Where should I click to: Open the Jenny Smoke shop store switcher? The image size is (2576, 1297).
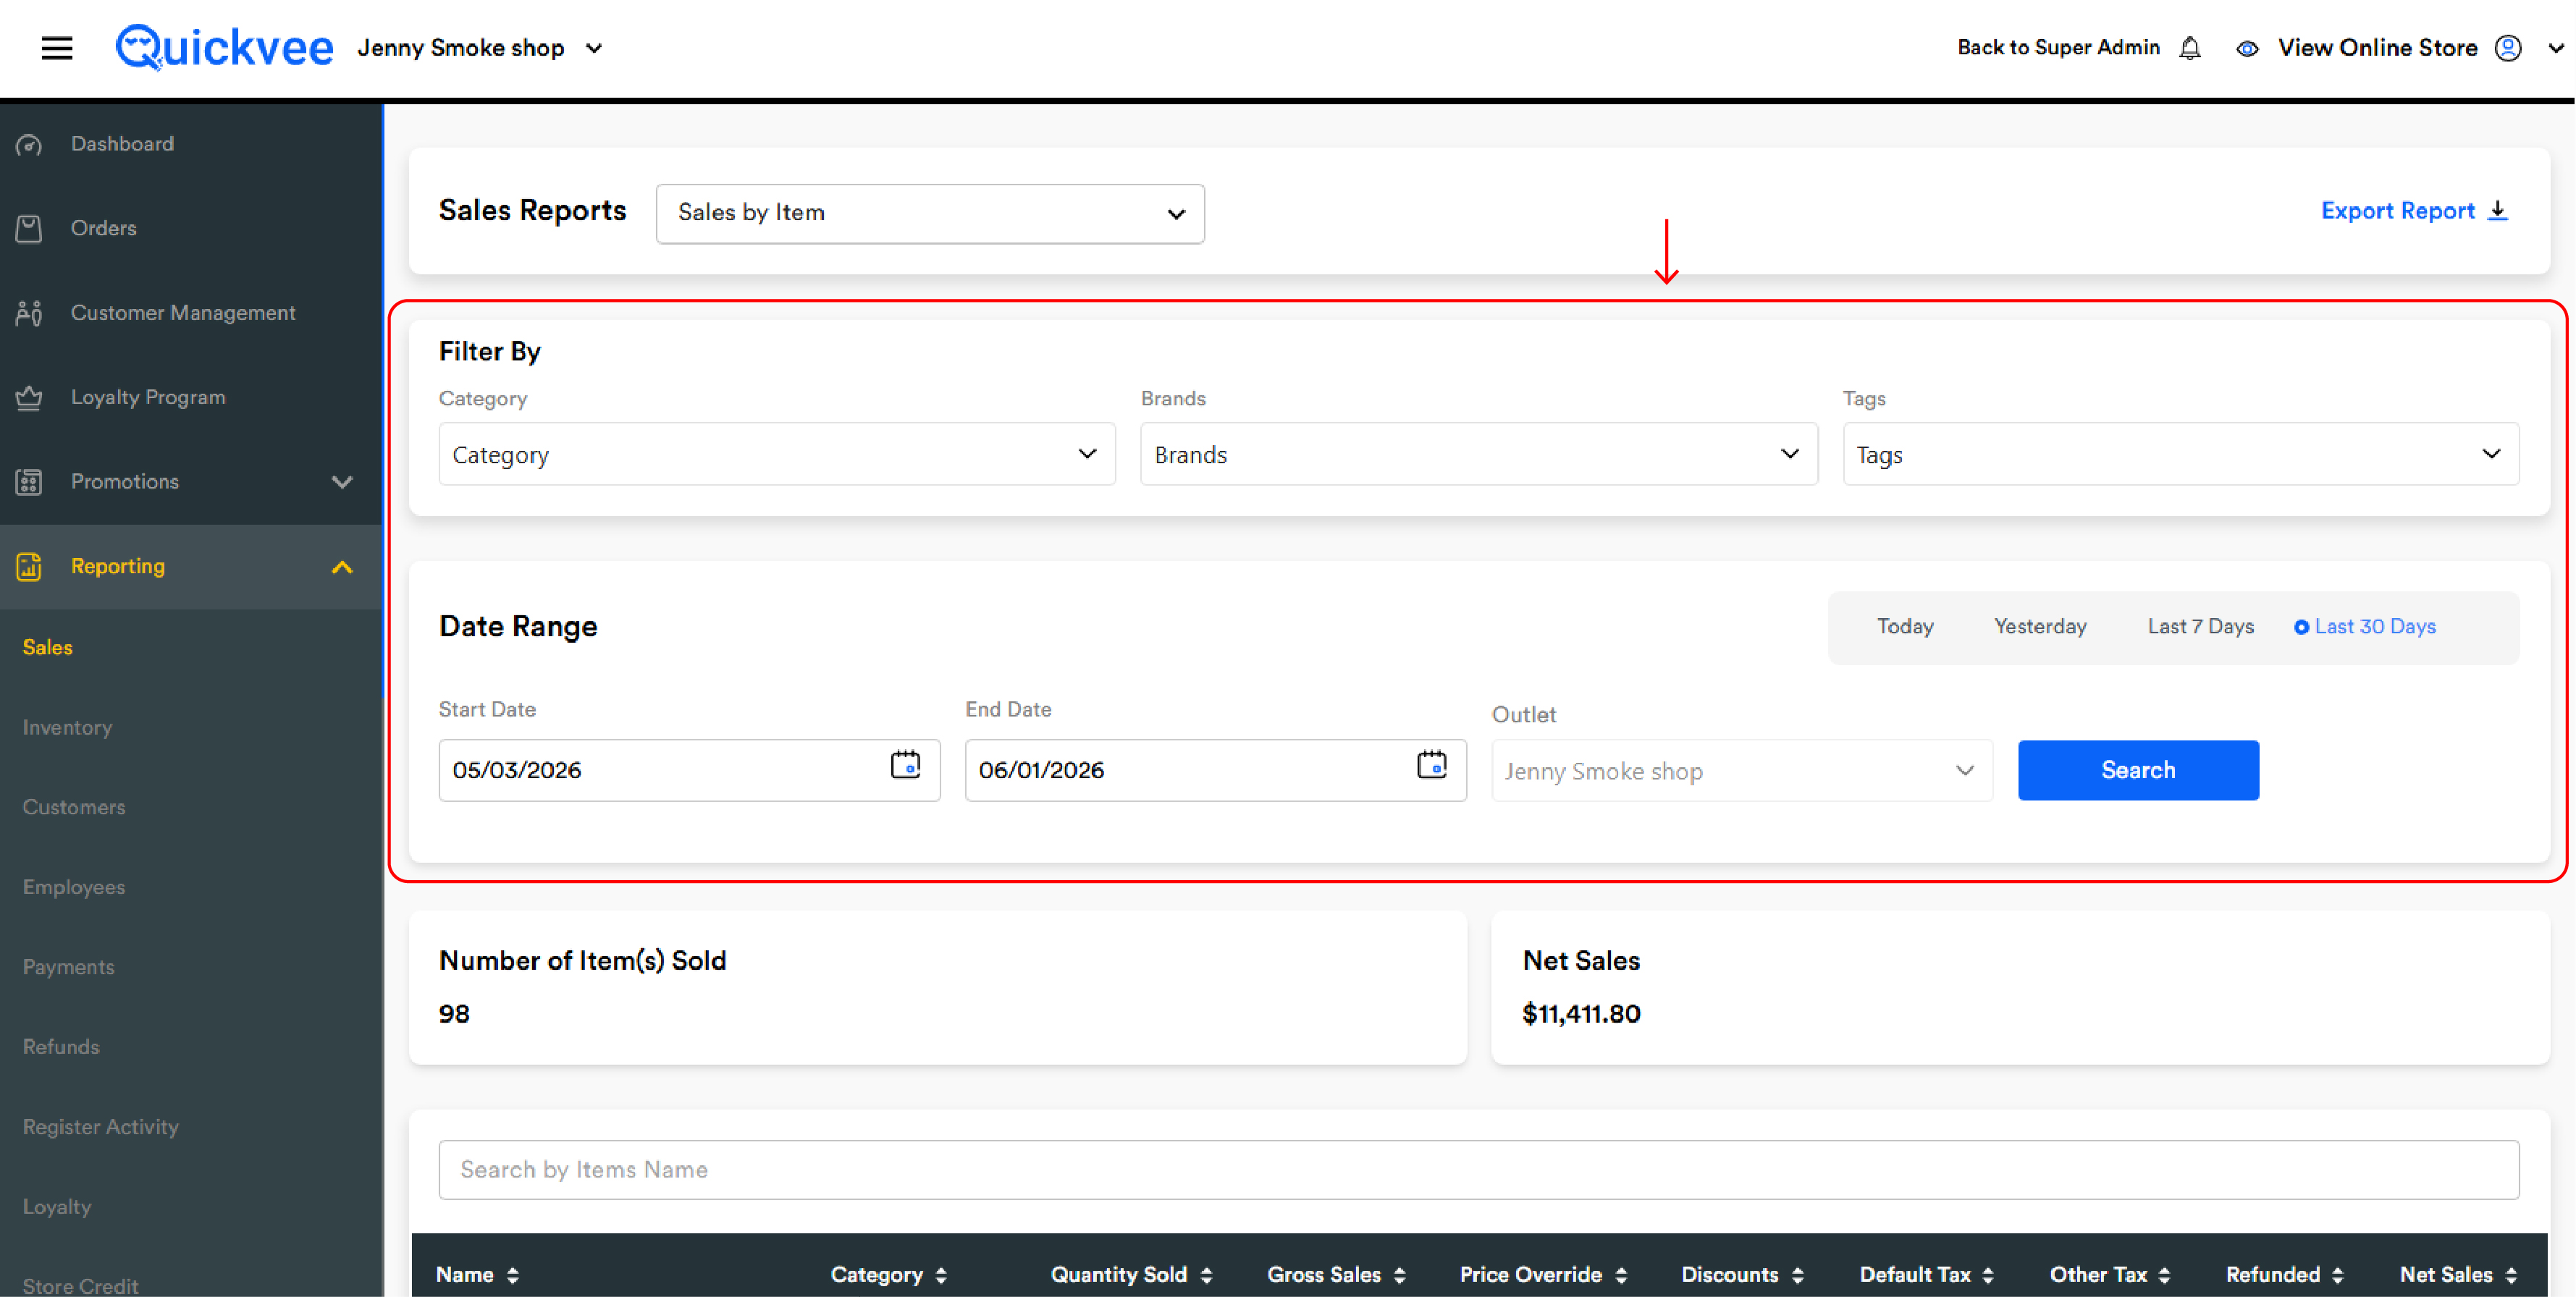[x=480, y=48]
